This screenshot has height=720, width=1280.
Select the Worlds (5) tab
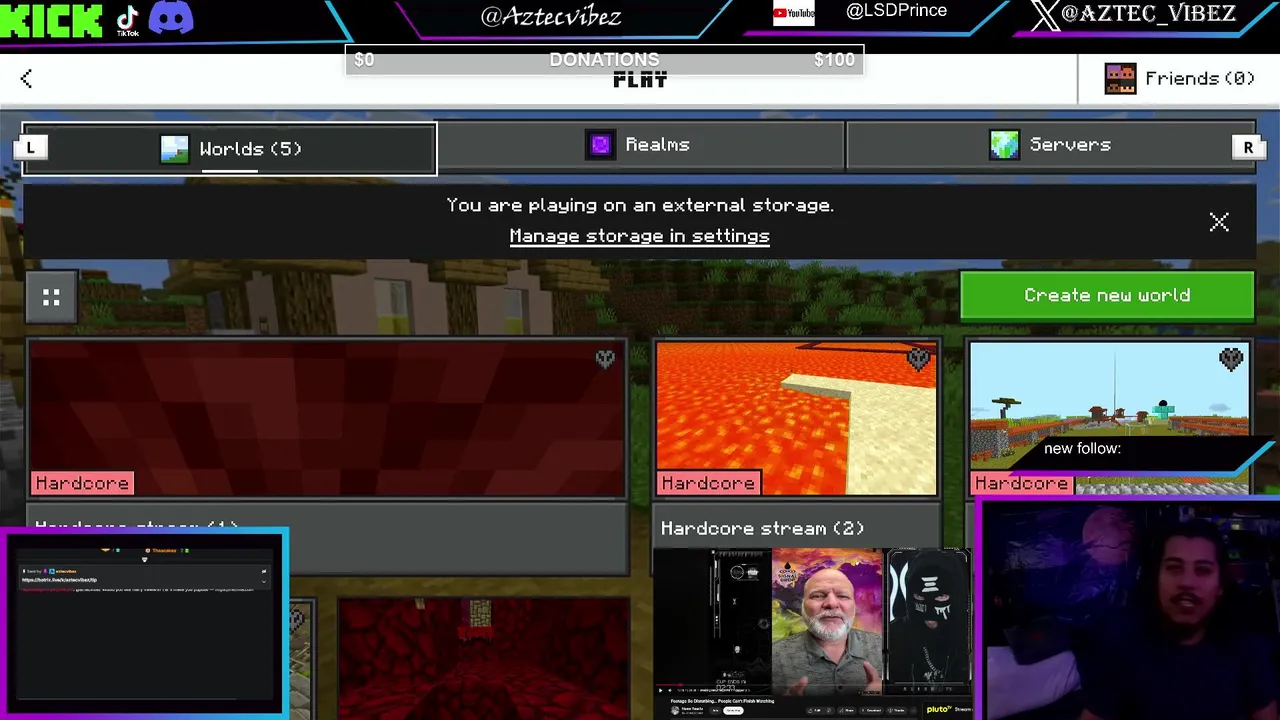pos(229,149)
